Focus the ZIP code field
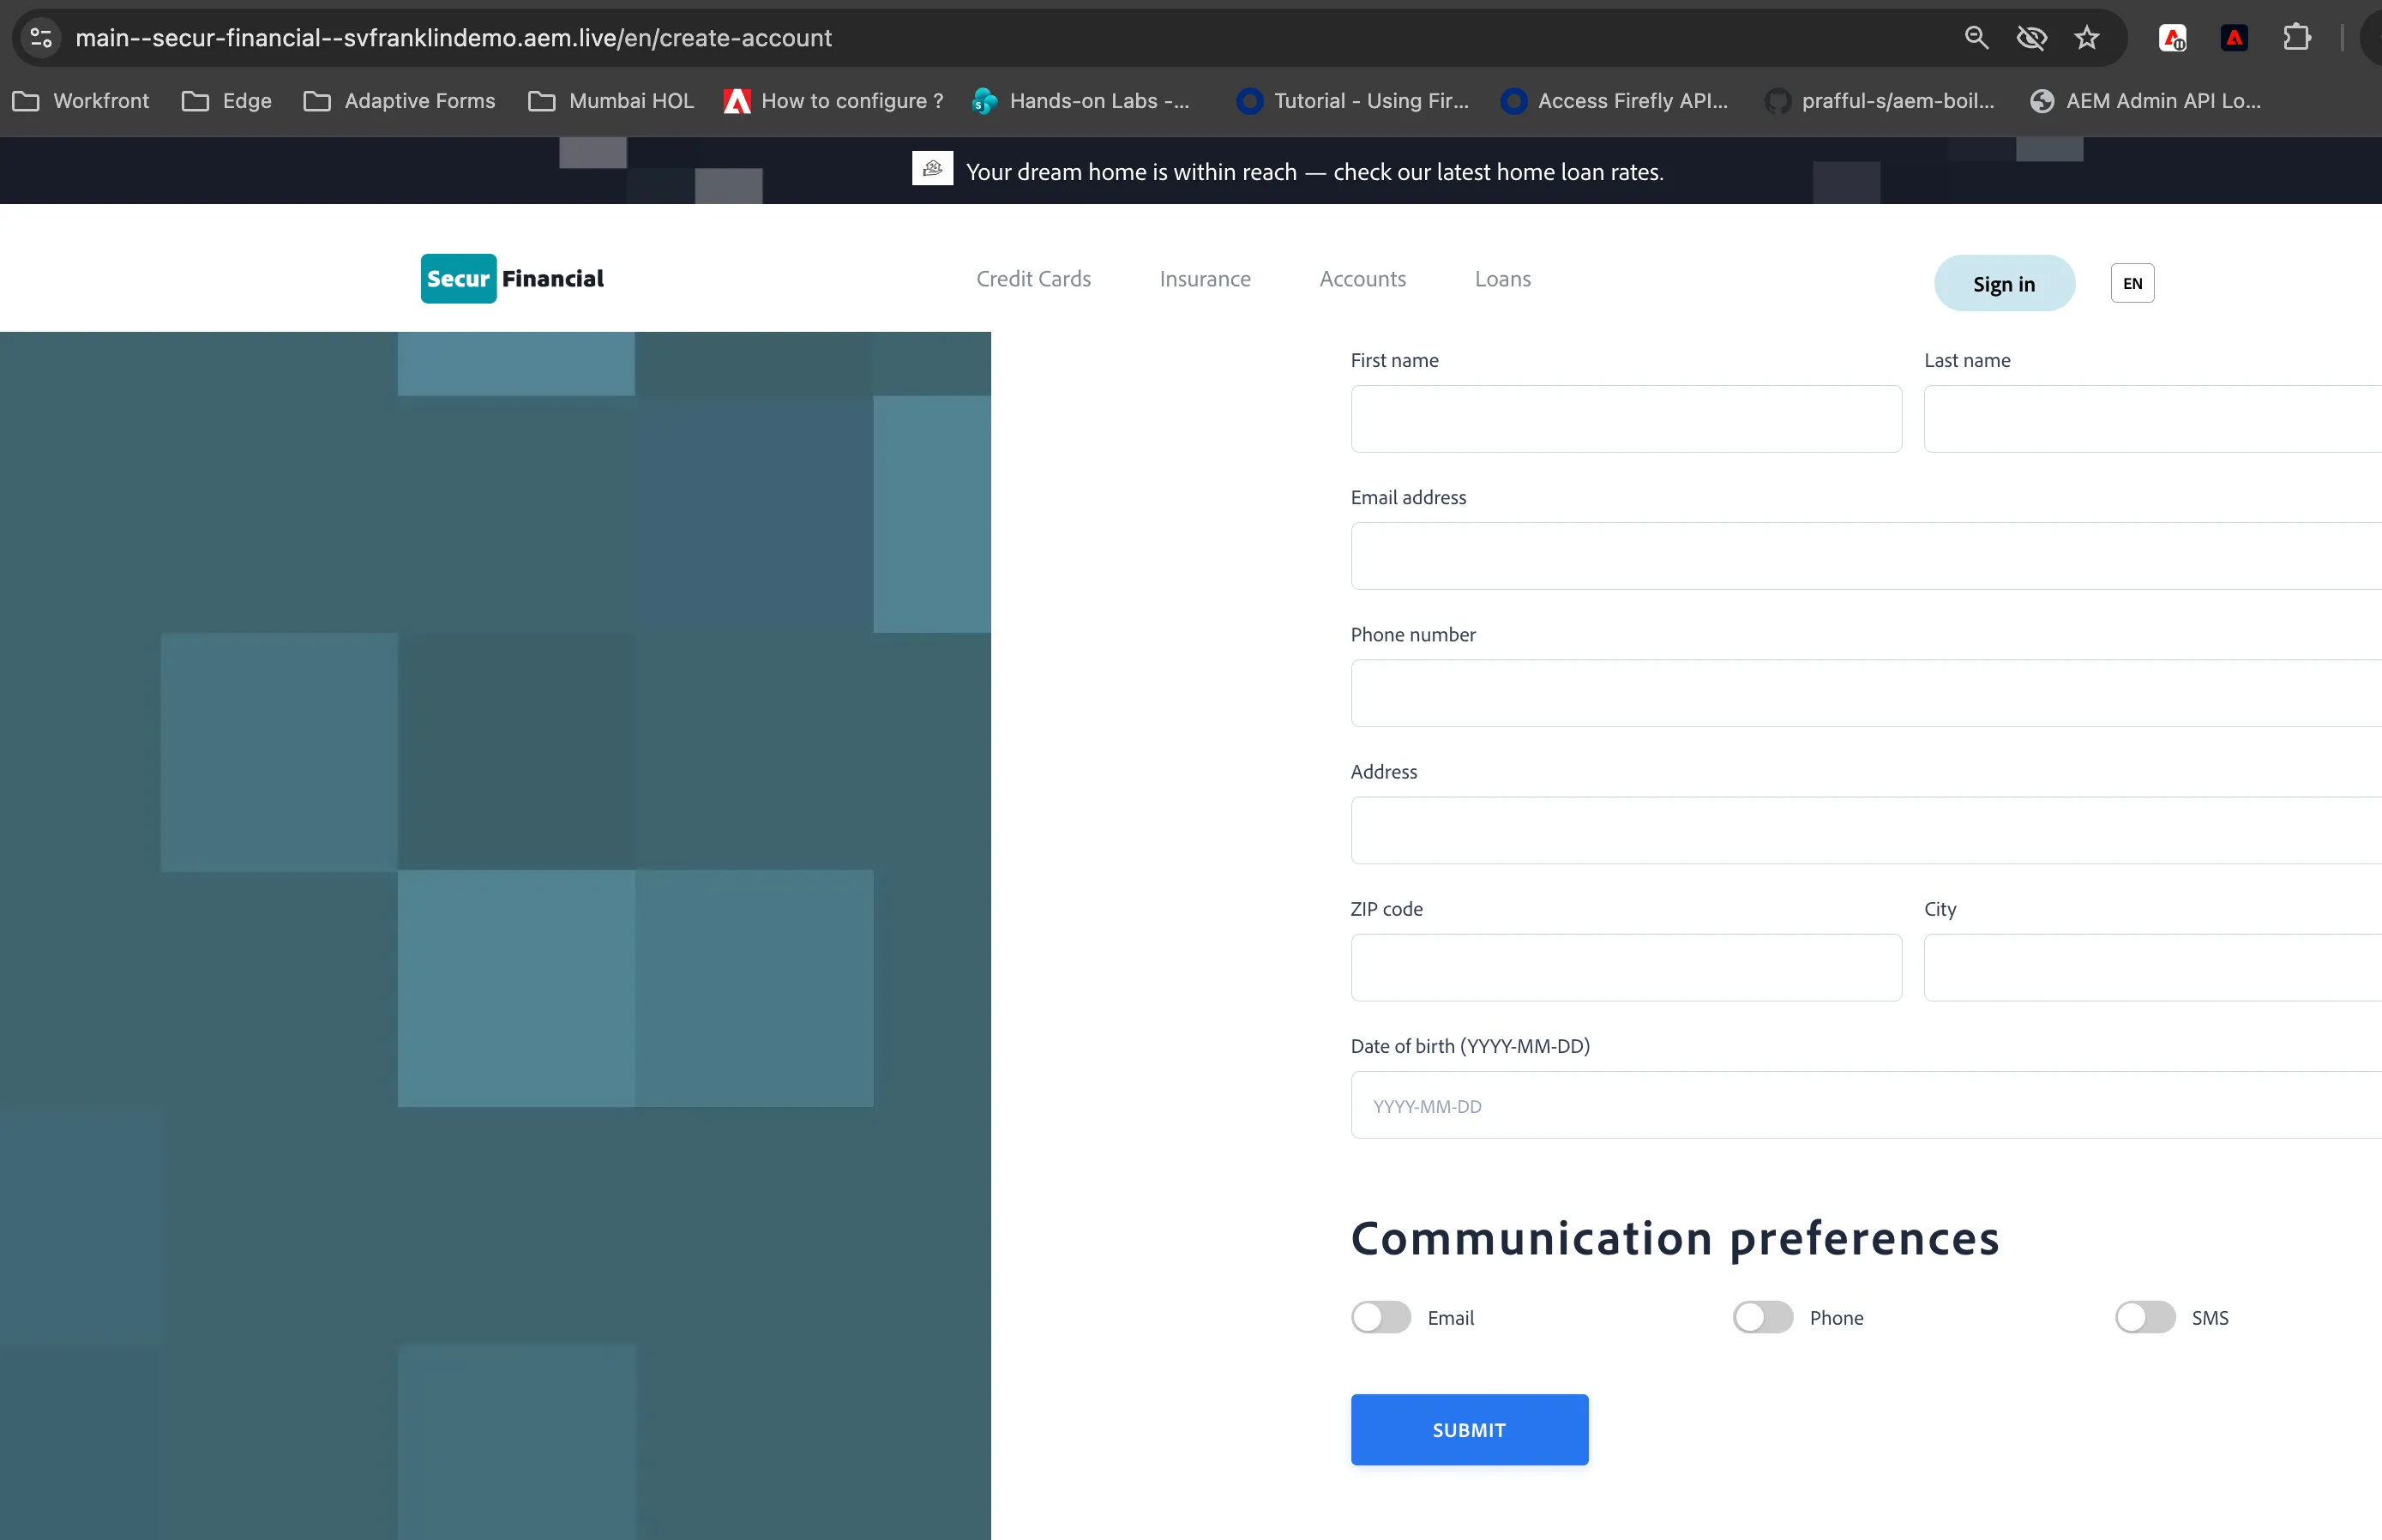 pyautogui.click(x=1626, y=967)
